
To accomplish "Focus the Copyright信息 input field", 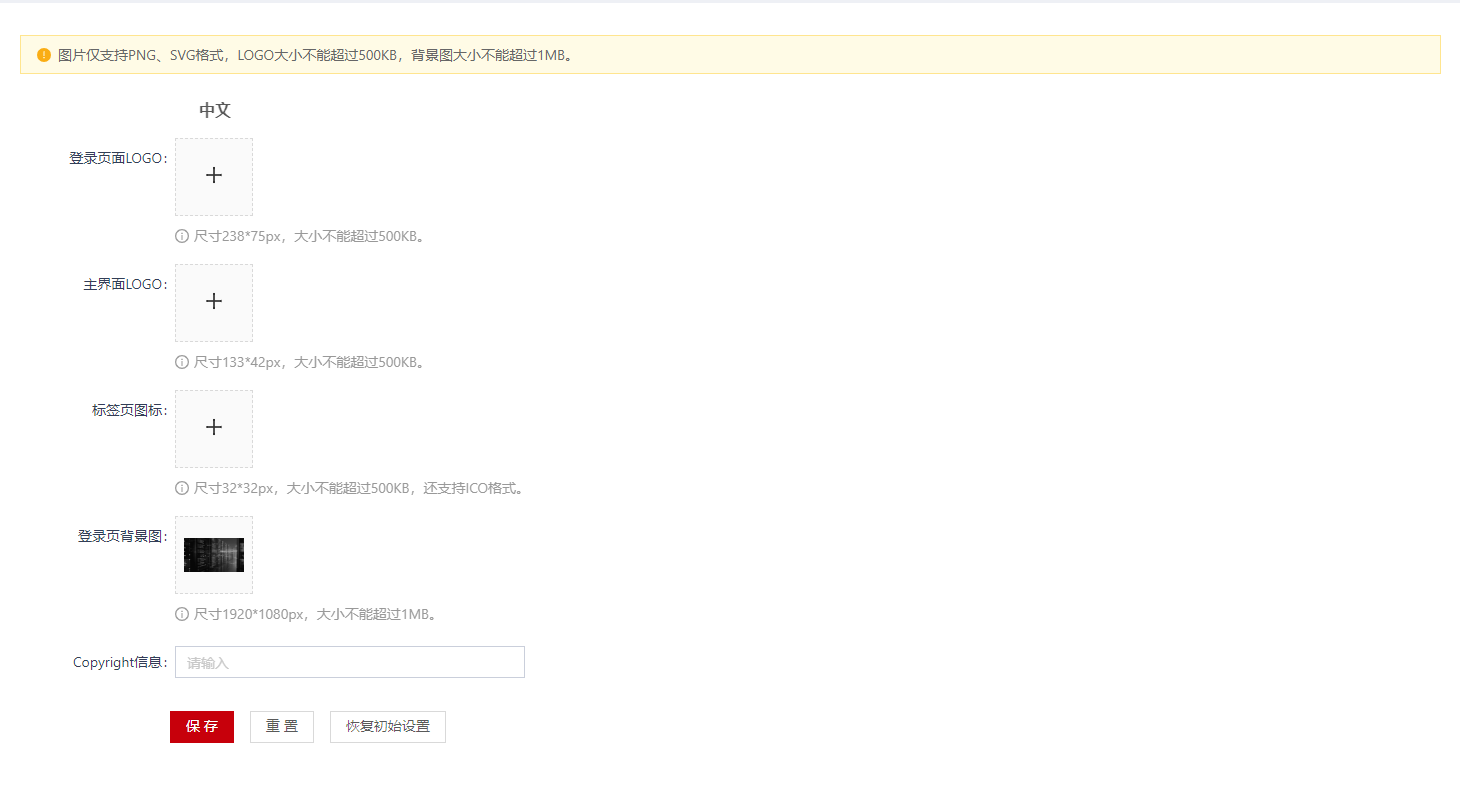I will [x=350, y=662].
